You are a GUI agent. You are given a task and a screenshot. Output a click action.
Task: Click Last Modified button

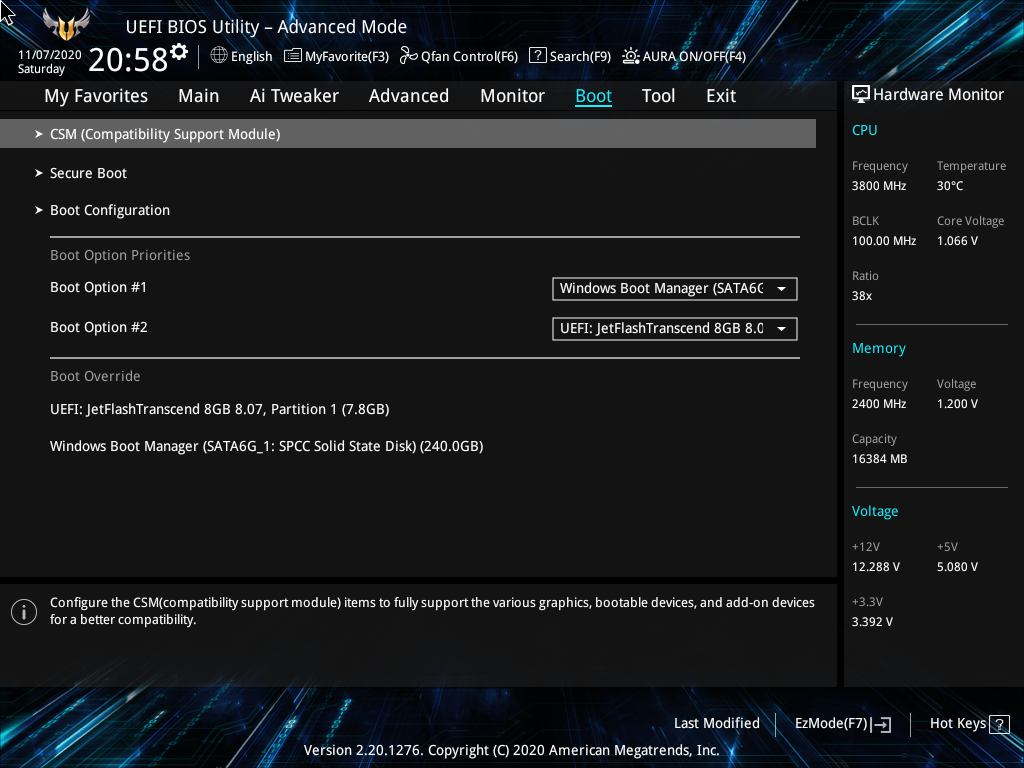[716, 724]
